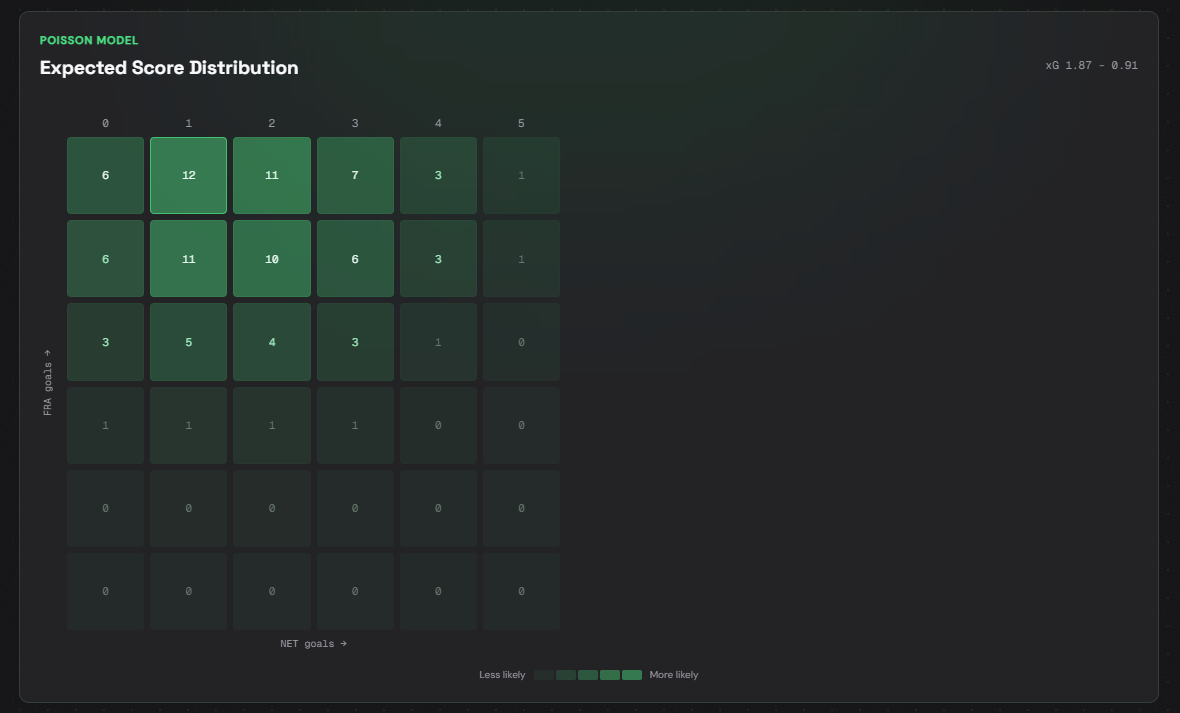Click the fourth legend swatch from left
The height and width of the screenshot is (713, 1180).
click(610, 675)
